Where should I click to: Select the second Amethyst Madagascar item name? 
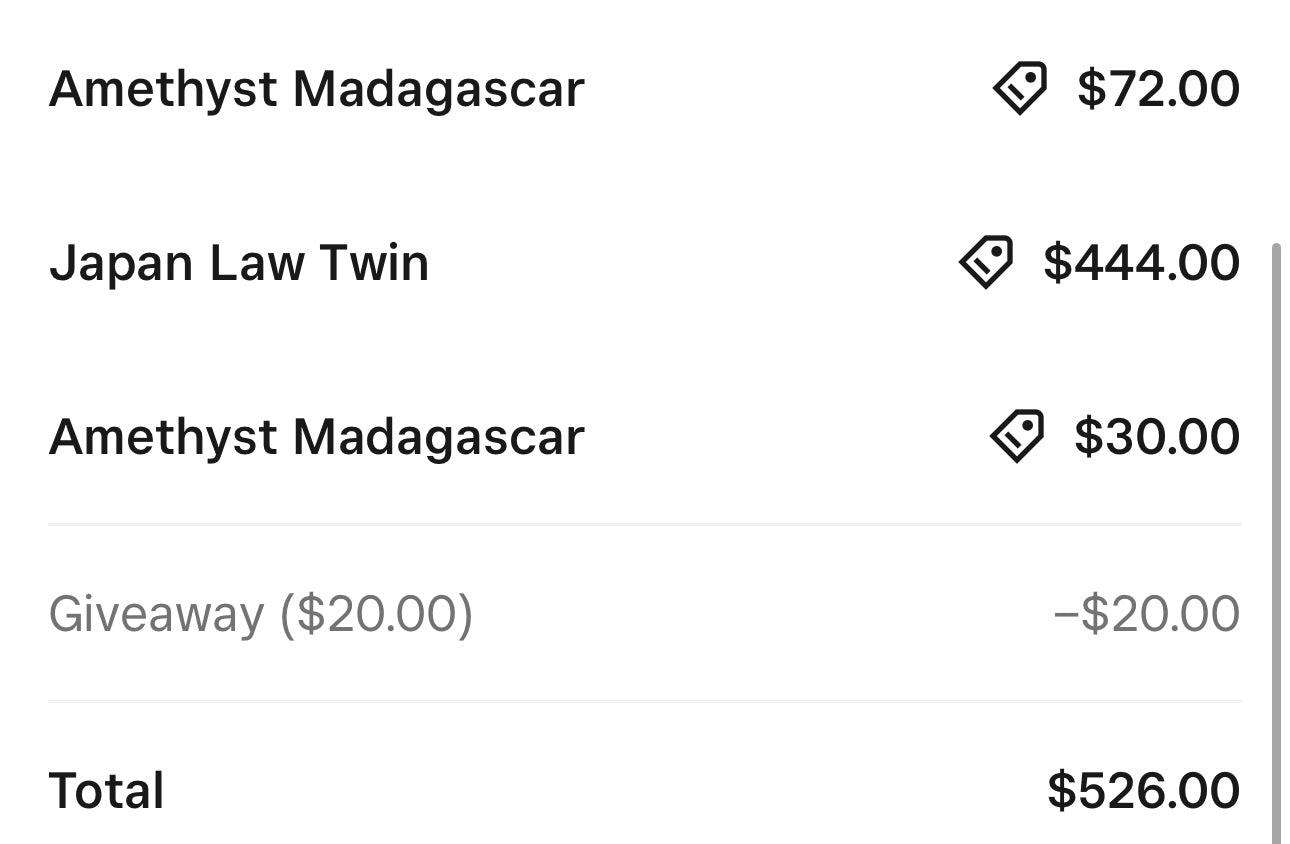[x=316, y=437]
